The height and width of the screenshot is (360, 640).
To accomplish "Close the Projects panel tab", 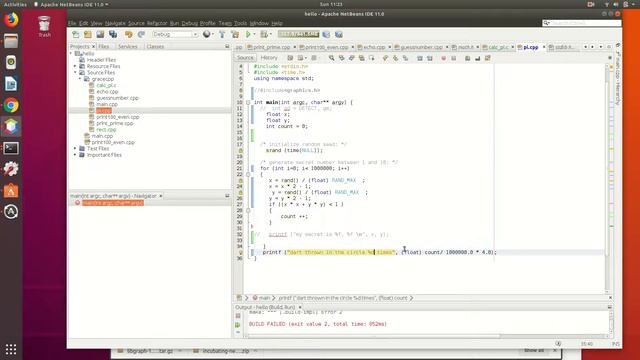I will (93, 47).
